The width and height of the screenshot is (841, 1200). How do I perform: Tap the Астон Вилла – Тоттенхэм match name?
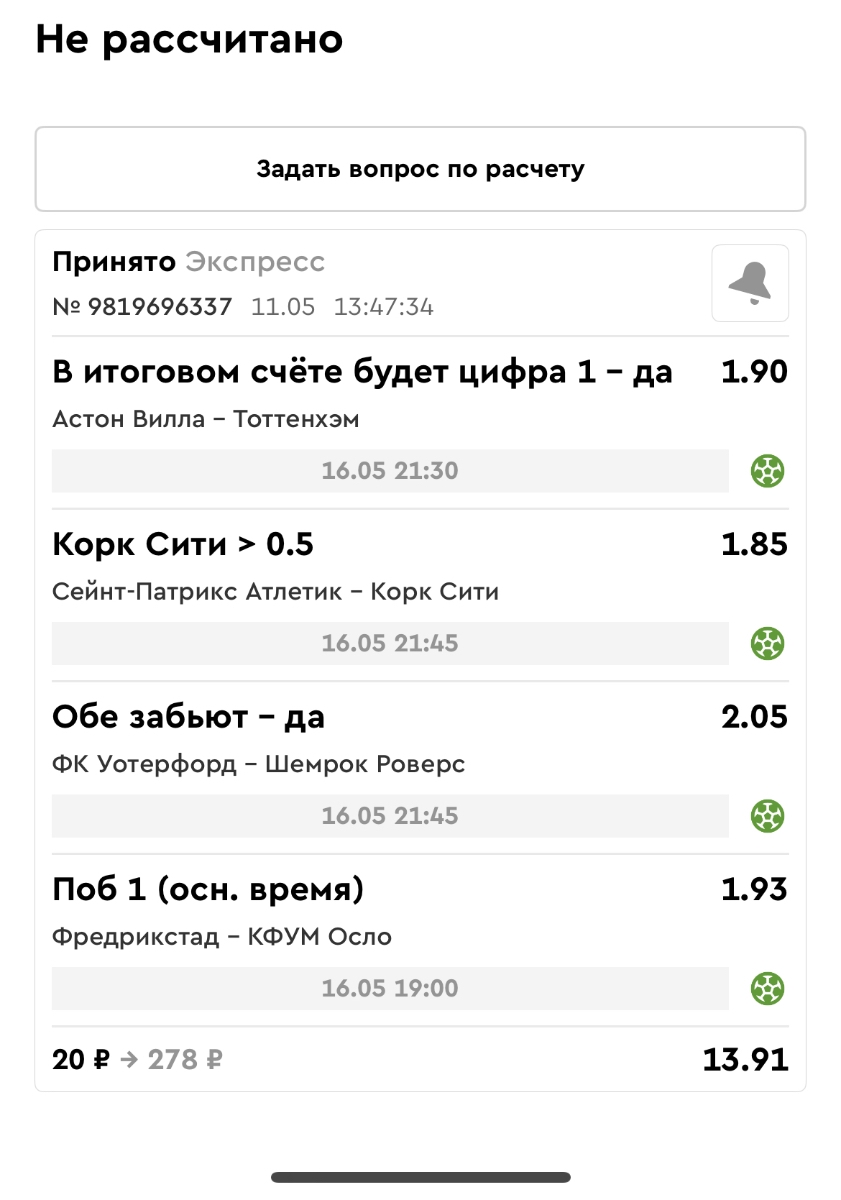205,419
